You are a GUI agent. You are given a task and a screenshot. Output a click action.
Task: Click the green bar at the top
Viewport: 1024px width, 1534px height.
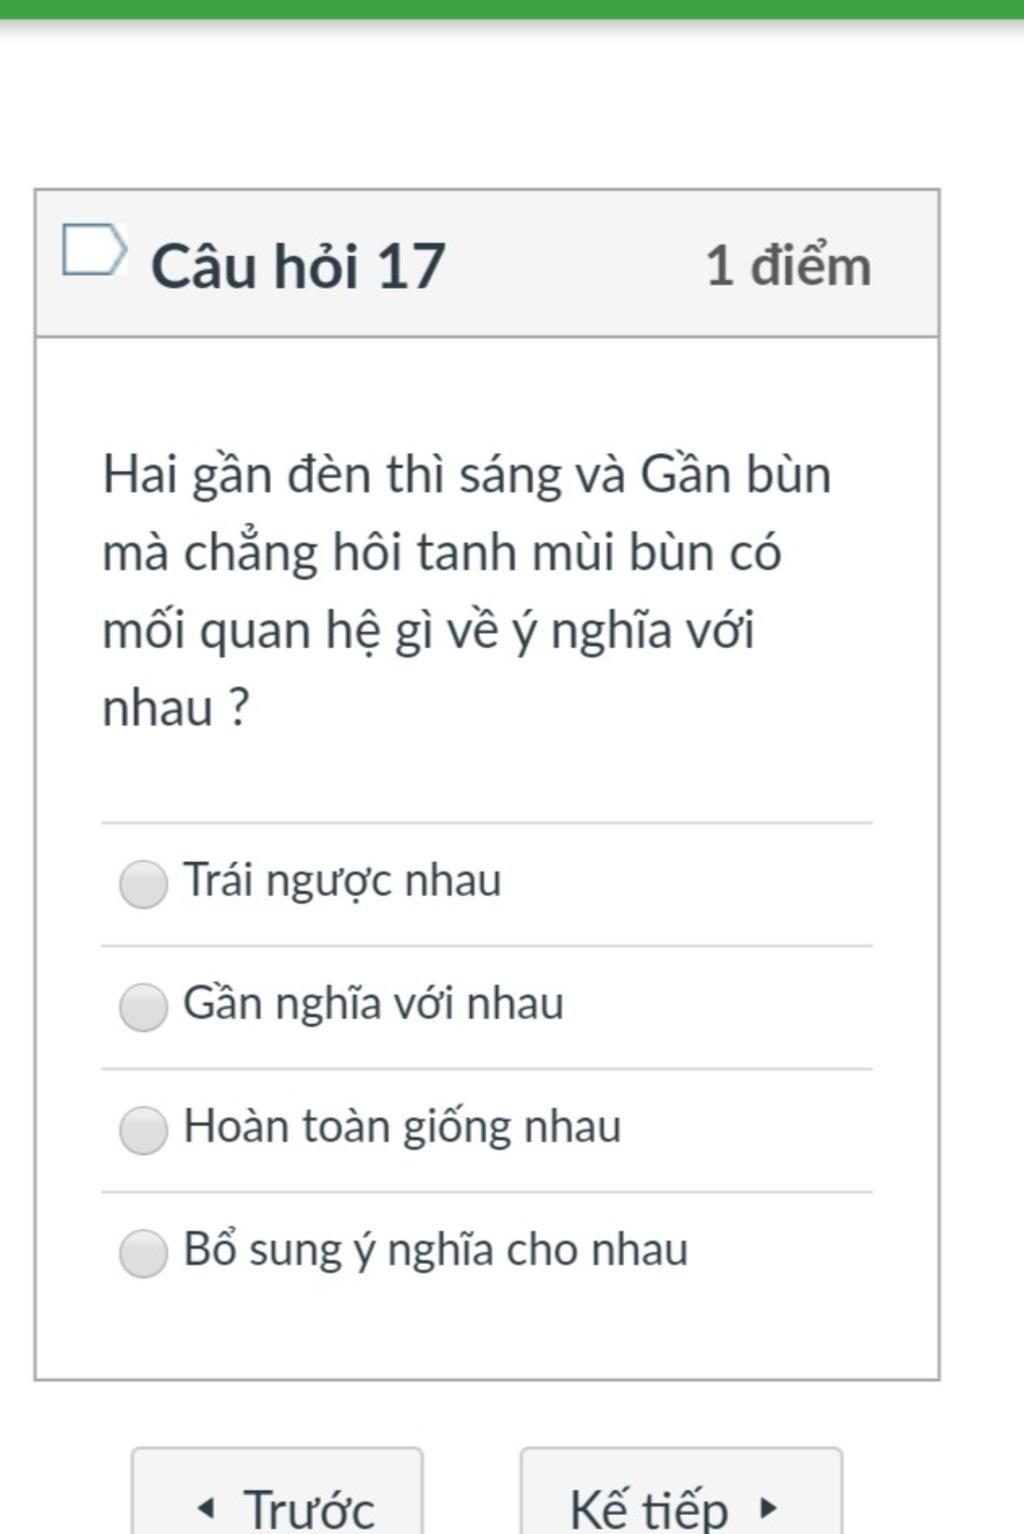point(512,8)
